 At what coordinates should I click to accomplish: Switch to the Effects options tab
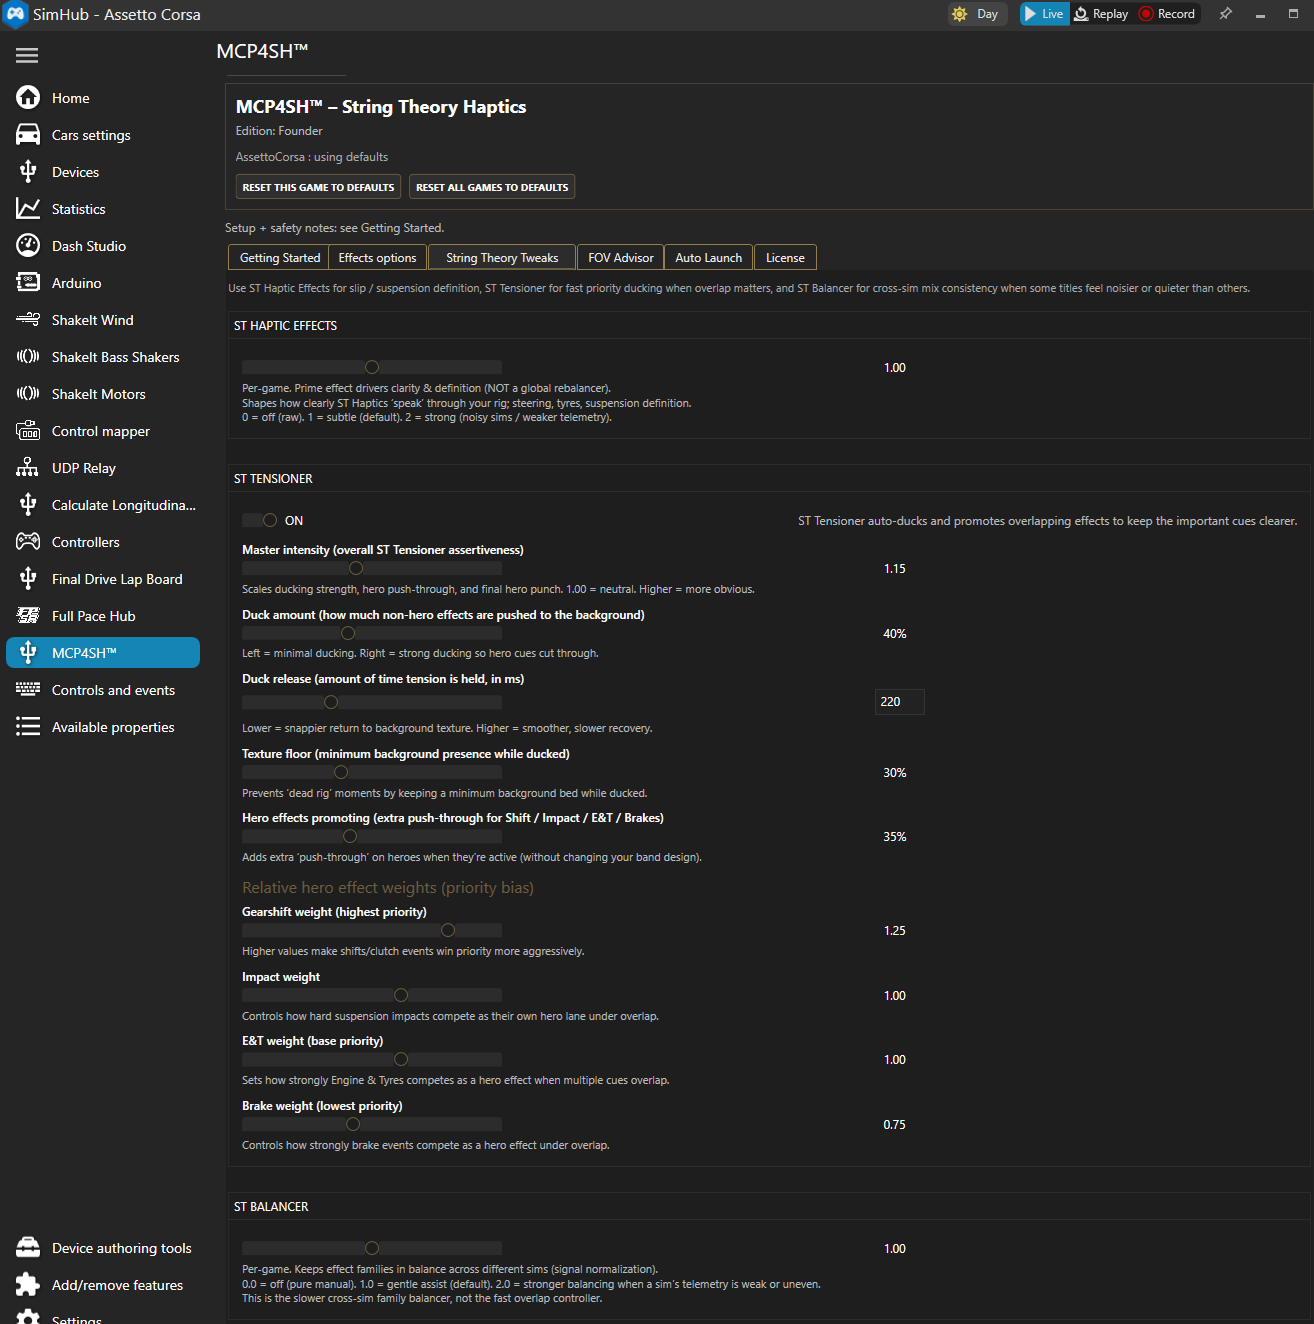(377, 258)
